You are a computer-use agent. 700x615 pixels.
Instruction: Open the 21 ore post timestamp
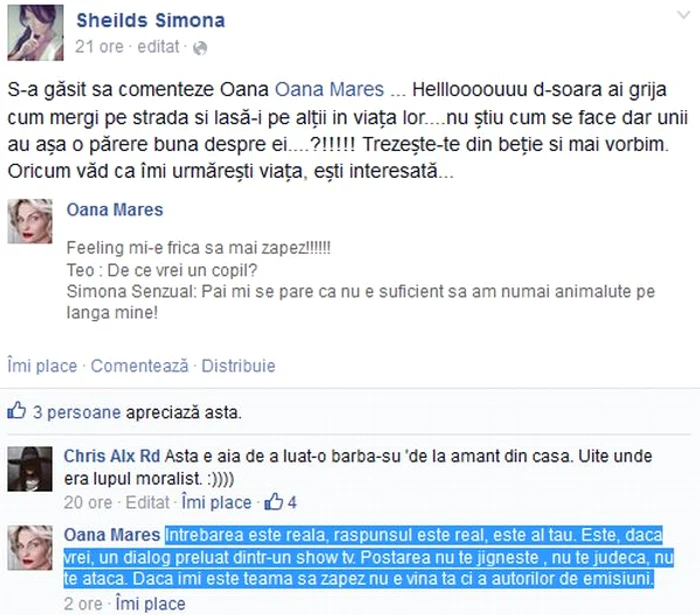tap(99, 46)
